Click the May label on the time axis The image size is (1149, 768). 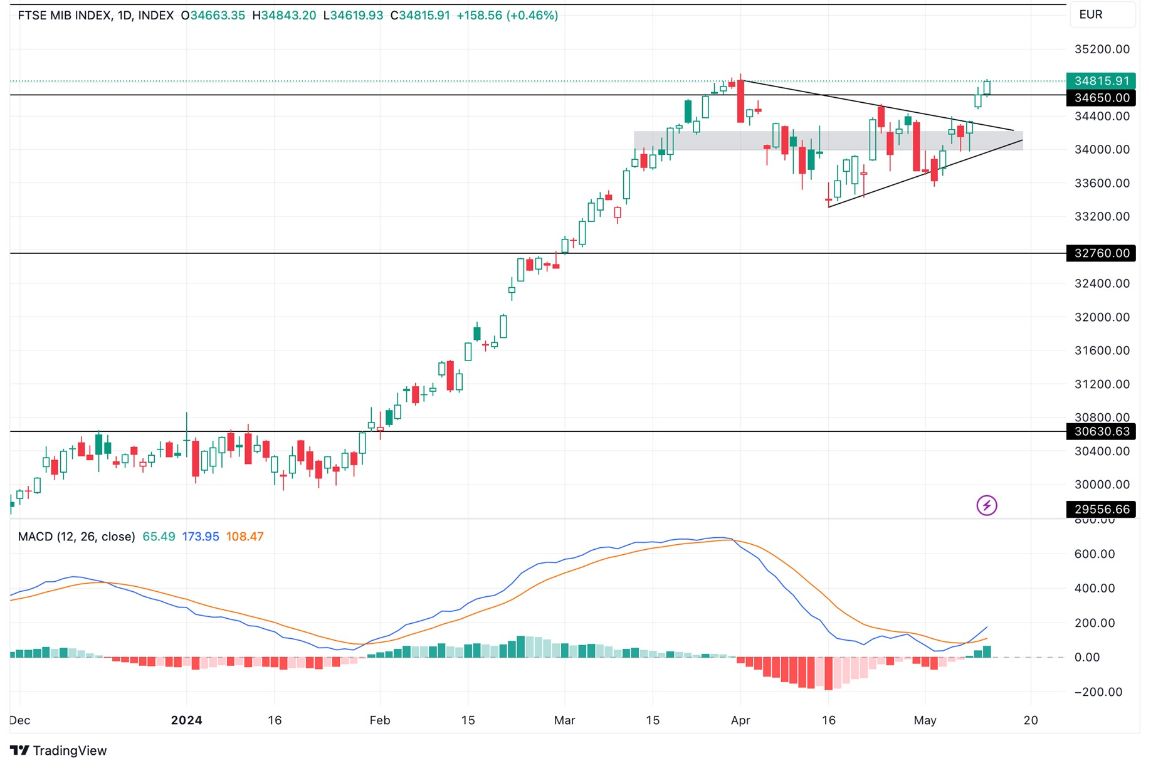pos(925,719)
